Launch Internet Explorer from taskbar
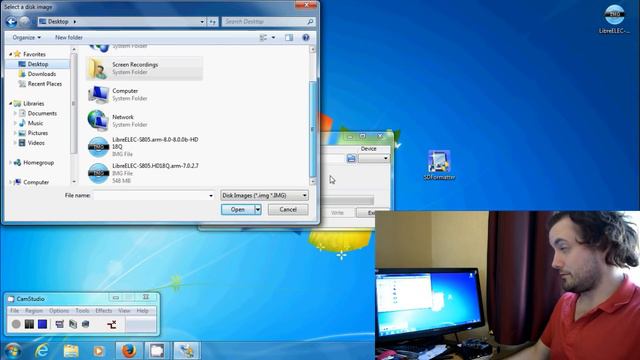This screenshot has height=360, width=640. (42, 351)
